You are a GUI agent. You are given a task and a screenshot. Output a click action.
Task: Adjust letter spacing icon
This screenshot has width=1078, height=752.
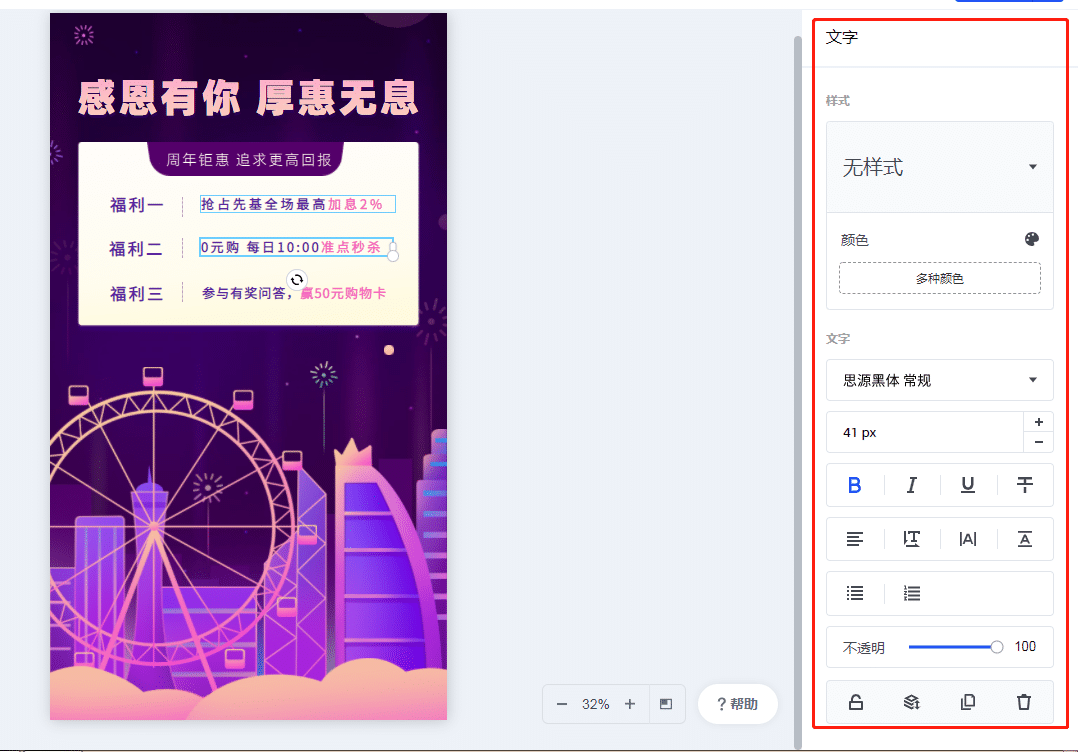click(968, 539)
